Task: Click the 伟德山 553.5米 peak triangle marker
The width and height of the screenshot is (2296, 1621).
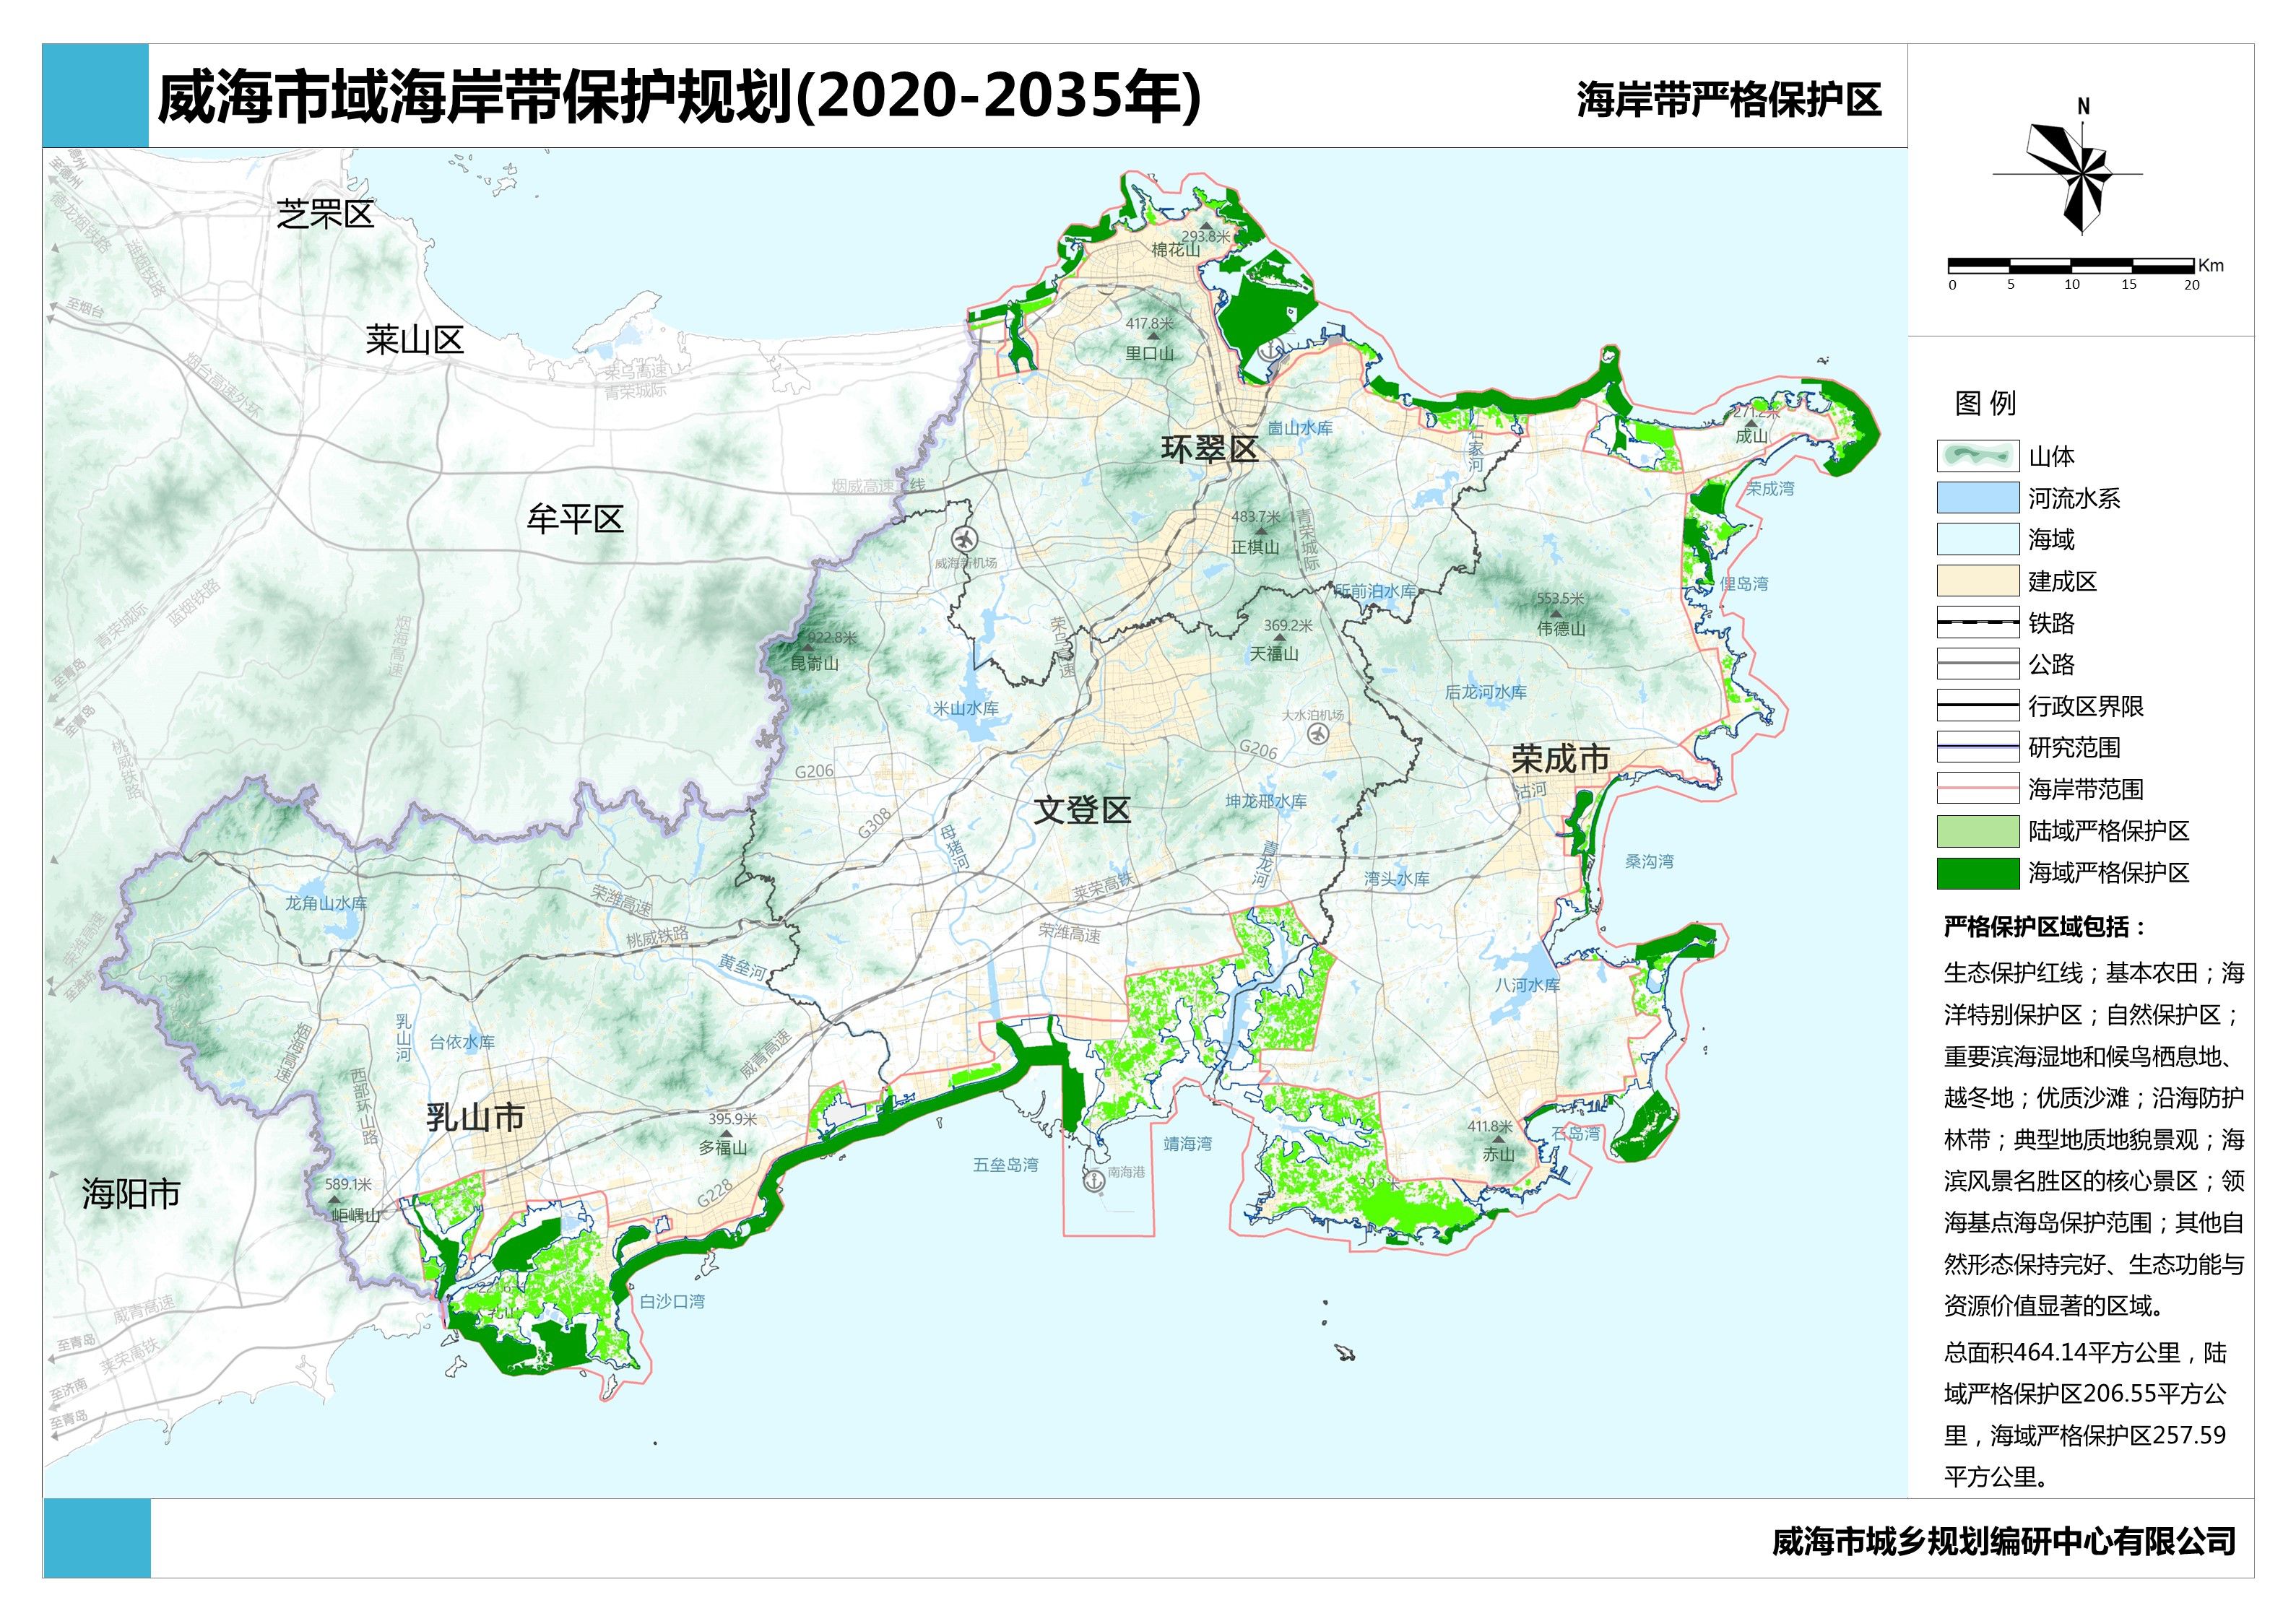Action: point(1556,613)
